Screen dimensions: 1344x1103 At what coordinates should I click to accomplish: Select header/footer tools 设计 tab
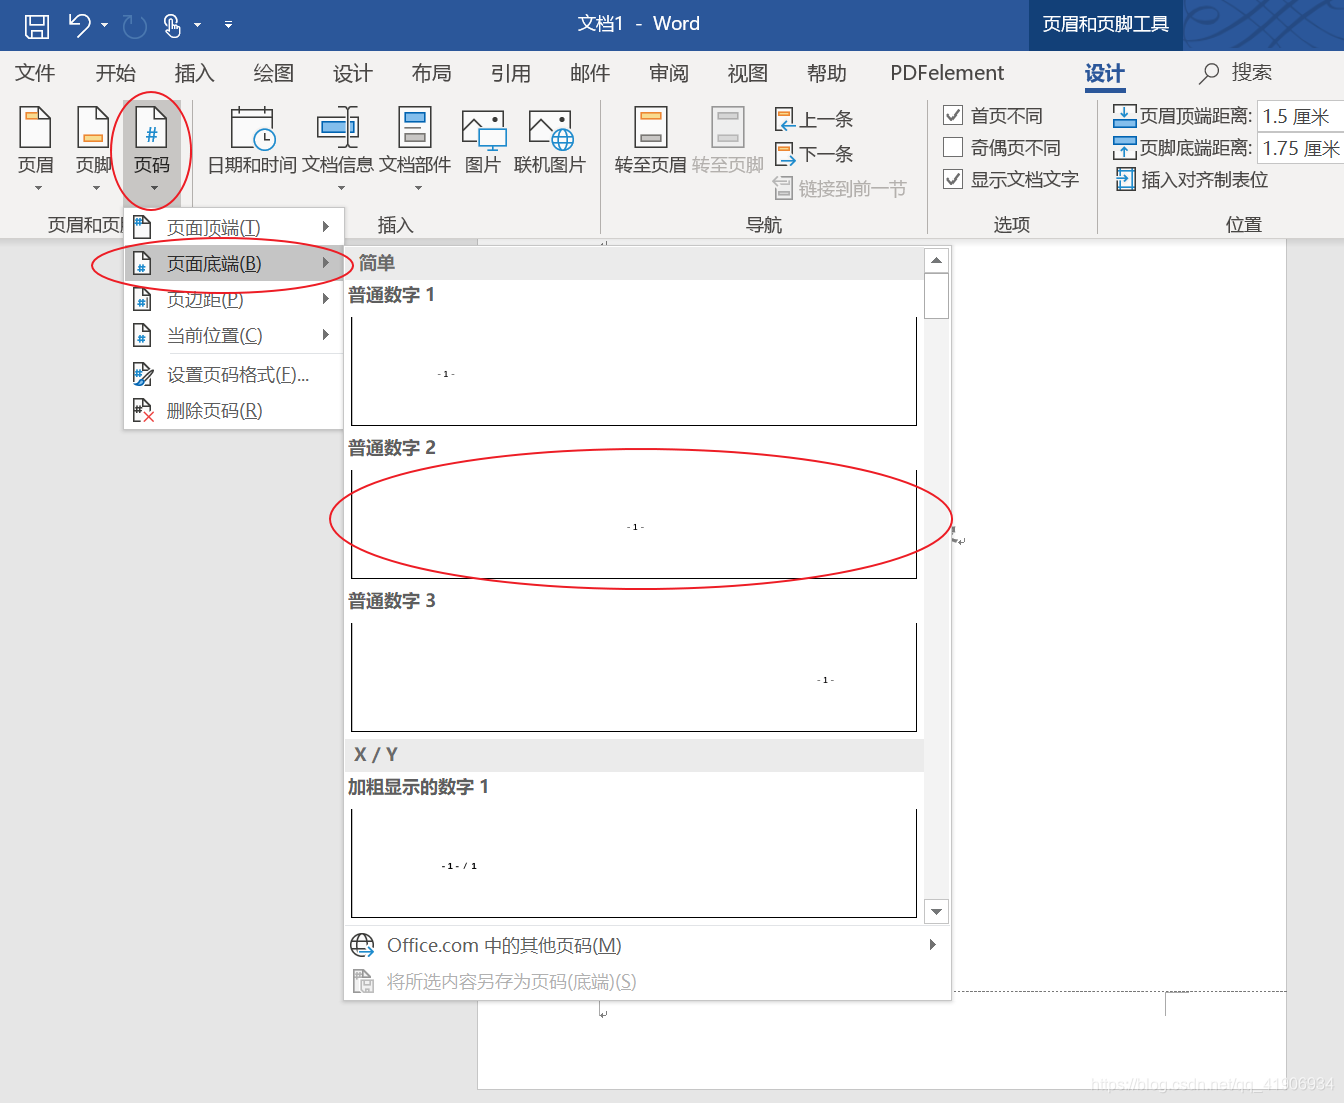[1104, 73]
